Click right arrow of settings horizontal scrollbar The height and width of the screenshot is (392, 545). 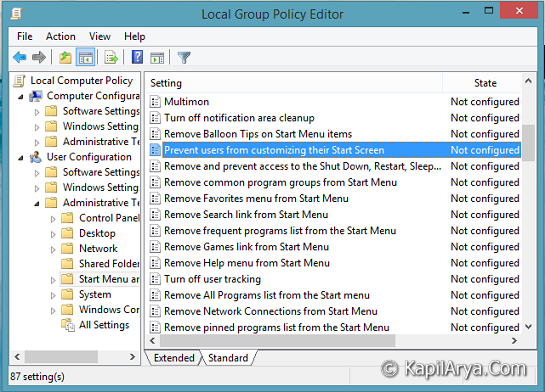(x=514, y=341)
